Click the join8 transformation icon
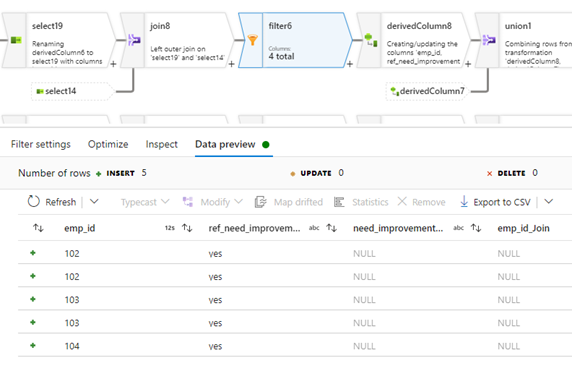 pyautogui.click(x=134, y=39)
